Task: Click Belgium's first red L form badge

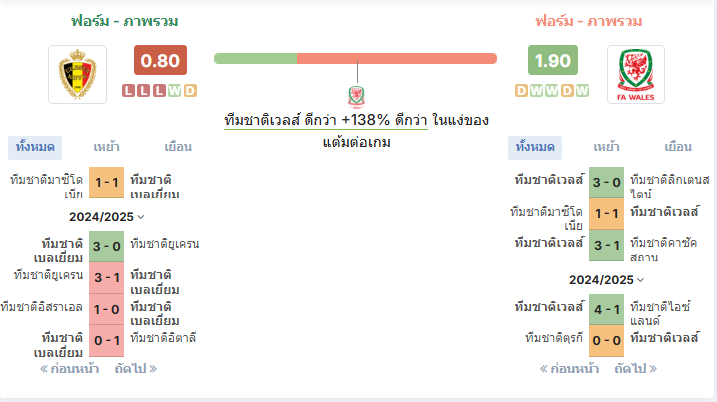Action: point(128,91)
